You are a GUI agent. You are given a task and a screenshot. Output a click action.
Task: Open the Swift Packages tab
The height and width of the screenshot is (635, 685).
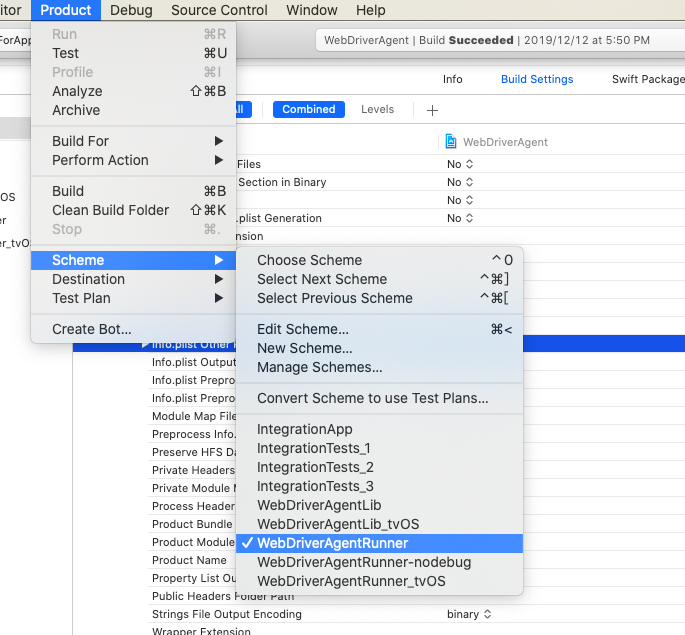click(648, 79)
